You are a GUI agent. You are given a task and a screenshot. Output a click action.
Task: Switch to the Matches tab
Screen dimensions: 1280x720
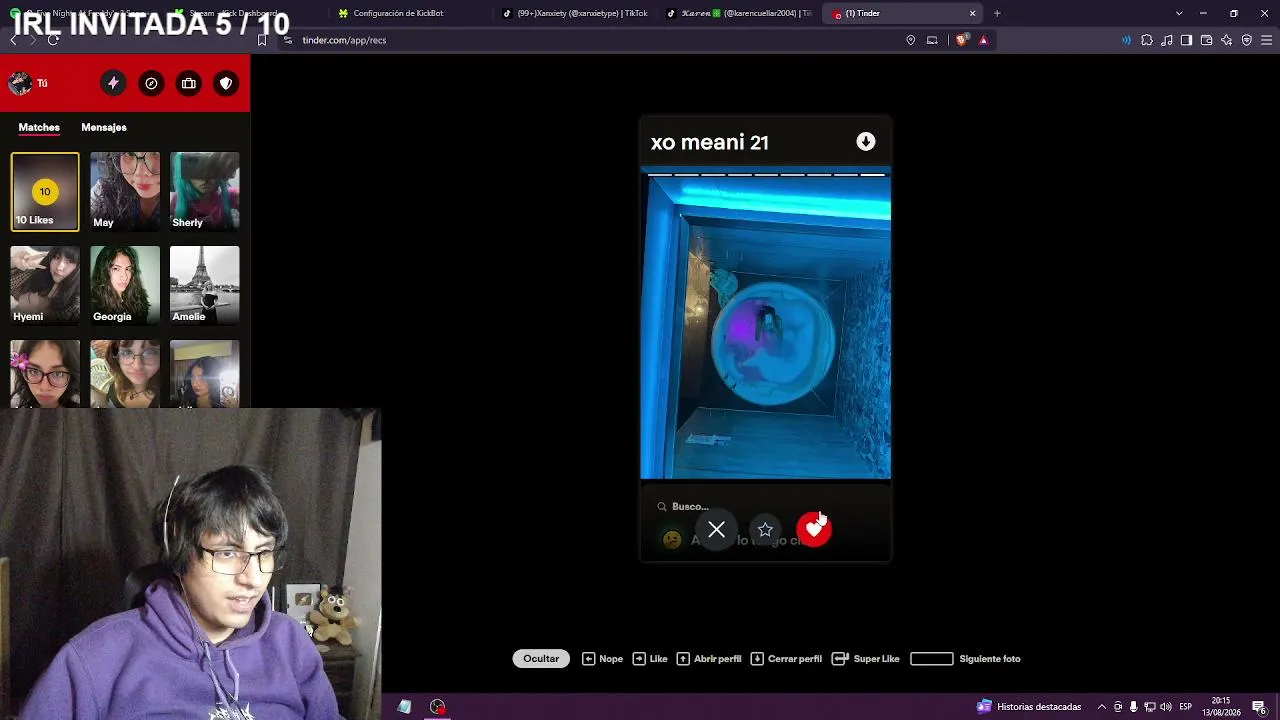click(39, 127)
